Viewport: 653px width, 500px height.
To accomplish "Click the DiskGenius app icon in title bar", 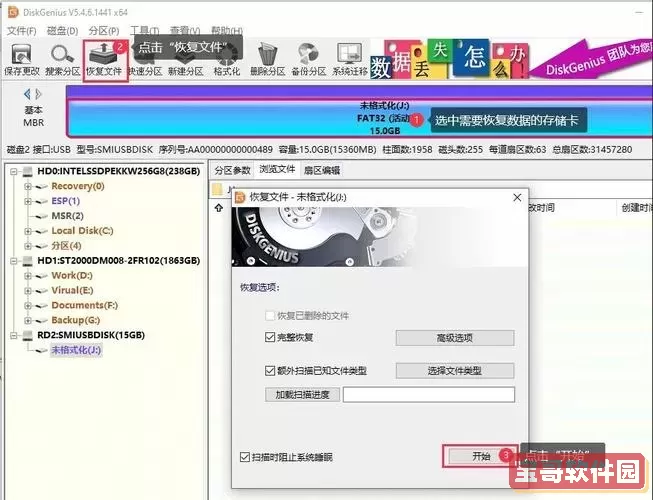I will (13, 12).
